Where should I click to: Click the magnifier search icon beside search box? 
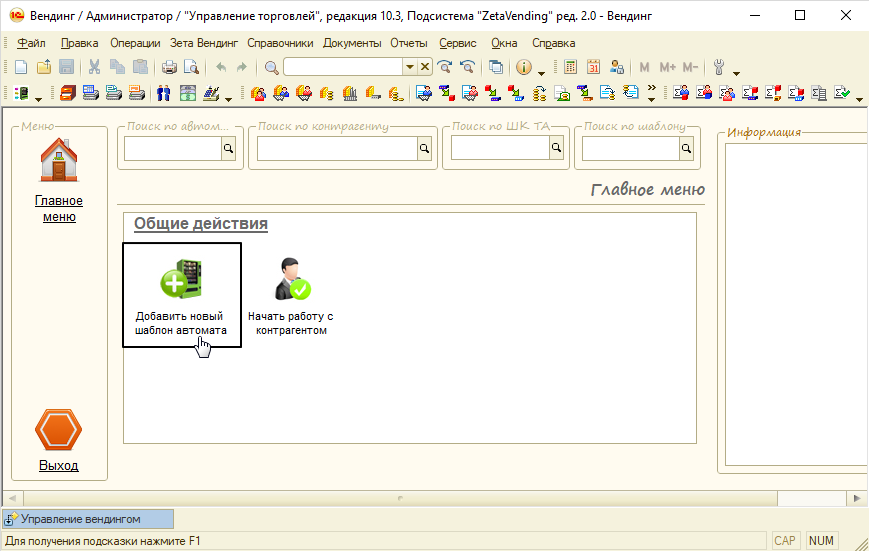[x=272, y=67]
